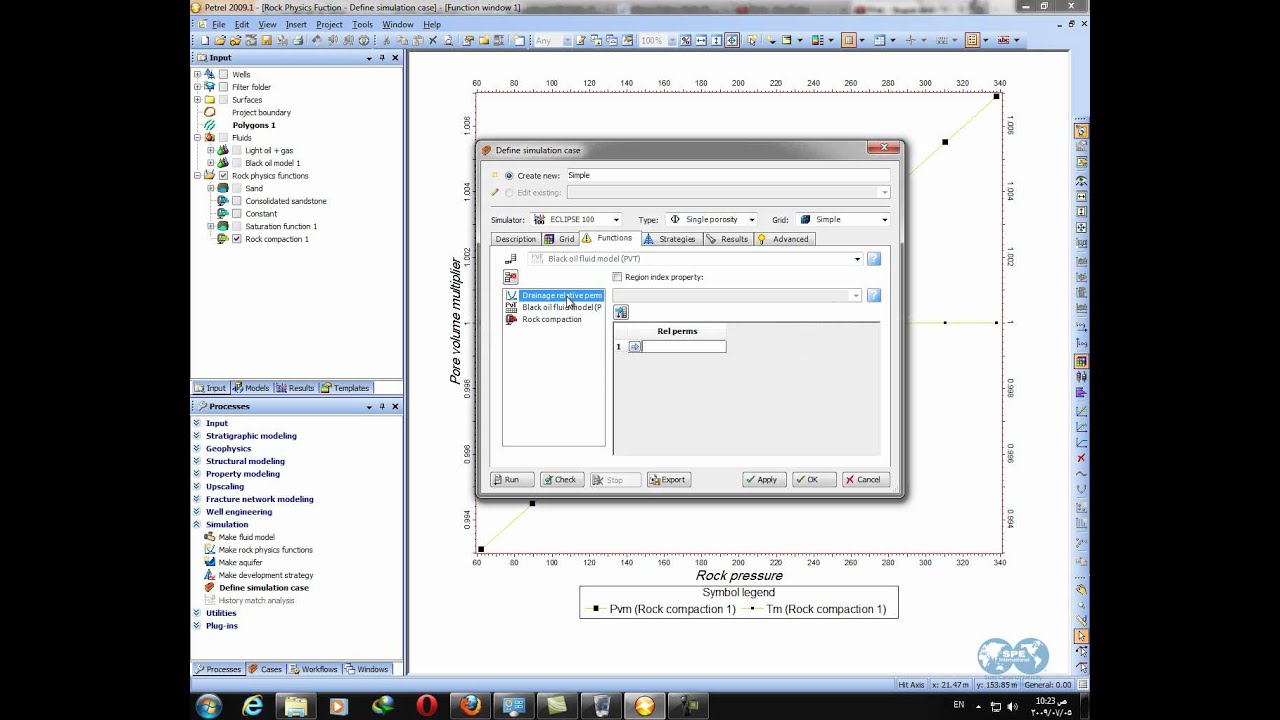
Task: Open Opera browser from the taskbar
Action: [x=427, y=706]
